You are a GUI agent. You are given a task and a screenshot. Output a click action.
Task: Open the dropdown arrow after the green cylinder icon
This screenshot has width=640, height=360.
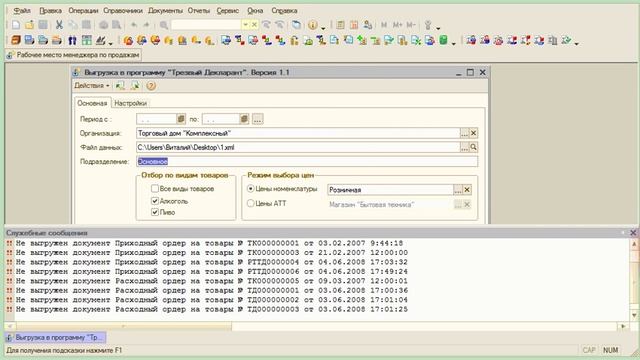click(453, 43)
